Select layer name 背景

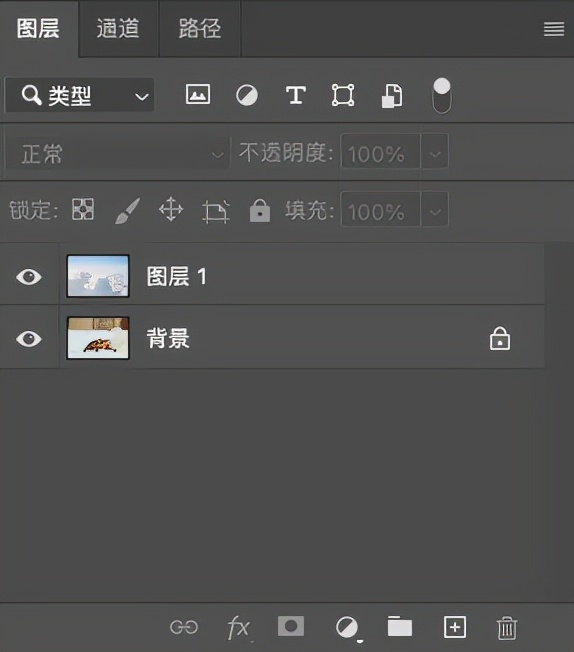click(168, 338)
